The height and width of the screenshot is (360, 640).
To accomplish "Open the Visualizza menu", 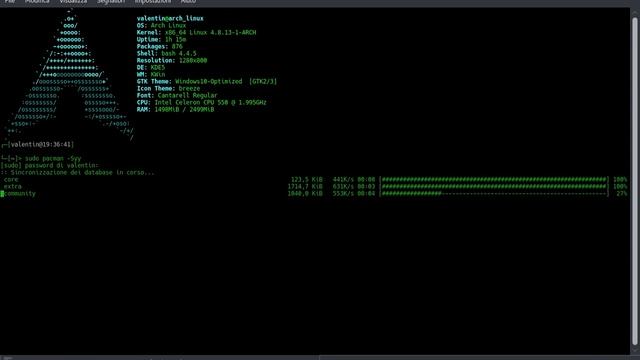I will click(73, 2).
